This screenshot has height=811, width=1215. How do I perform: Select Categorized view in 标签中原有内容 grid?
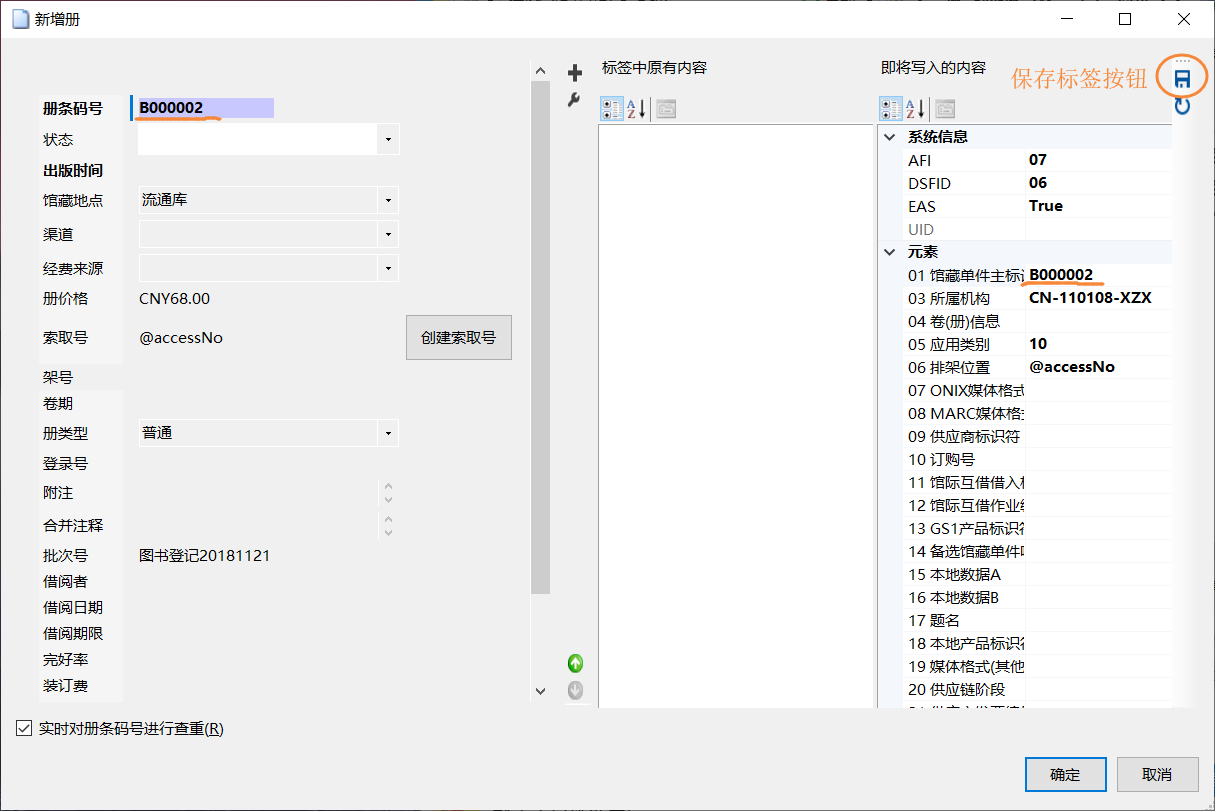point(613,109)
